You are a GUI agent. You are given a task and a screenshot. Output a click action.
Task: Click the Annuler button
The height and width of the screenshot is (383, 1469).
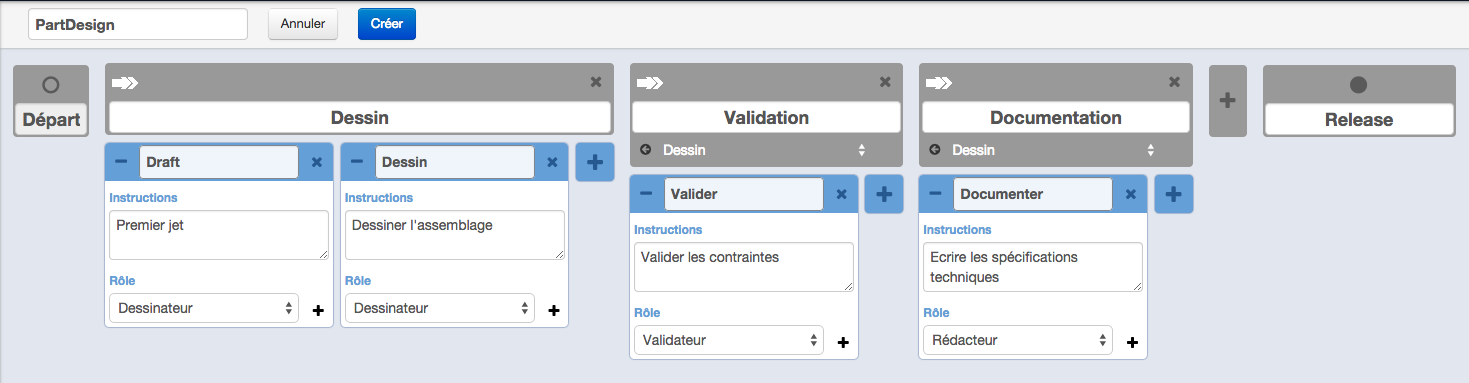click(303, 24)
